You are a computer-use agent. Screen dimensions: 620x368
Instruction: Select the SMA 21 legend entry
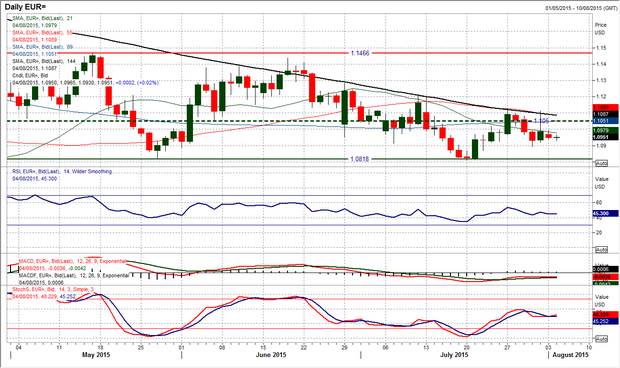click(x=42, y=18)
